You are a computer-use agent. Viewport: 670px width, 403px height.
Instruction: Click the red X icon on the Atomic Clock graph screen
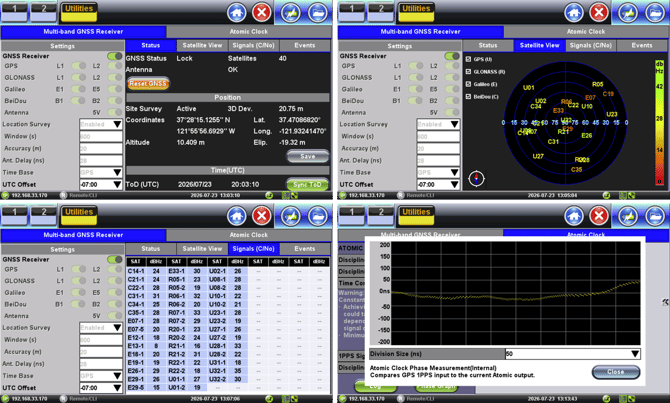pyautogui.click(x=599, y=216)
